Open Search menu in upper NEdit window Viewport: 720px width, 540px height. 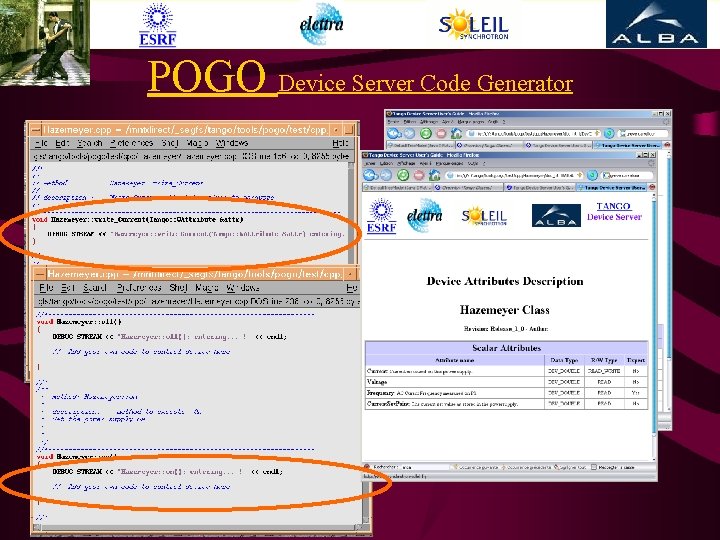pos(89,143)
